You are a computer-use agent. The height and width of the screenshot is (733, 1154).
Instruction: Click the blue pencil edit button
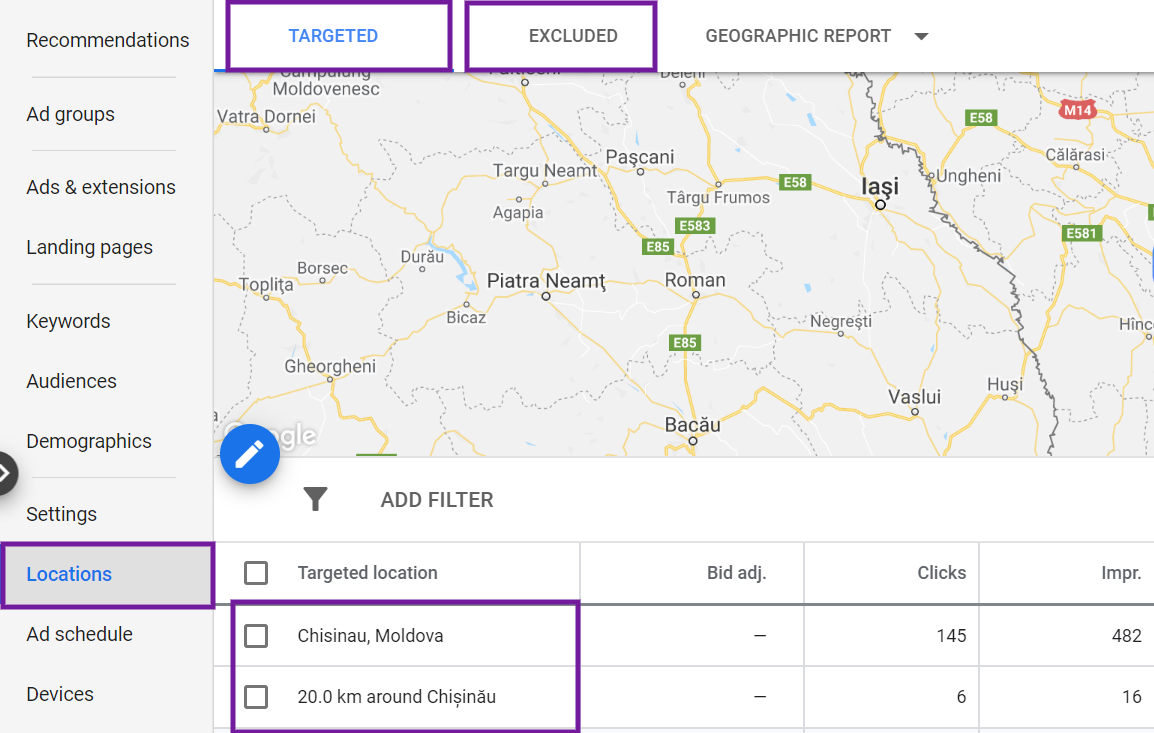pos(250,454)
